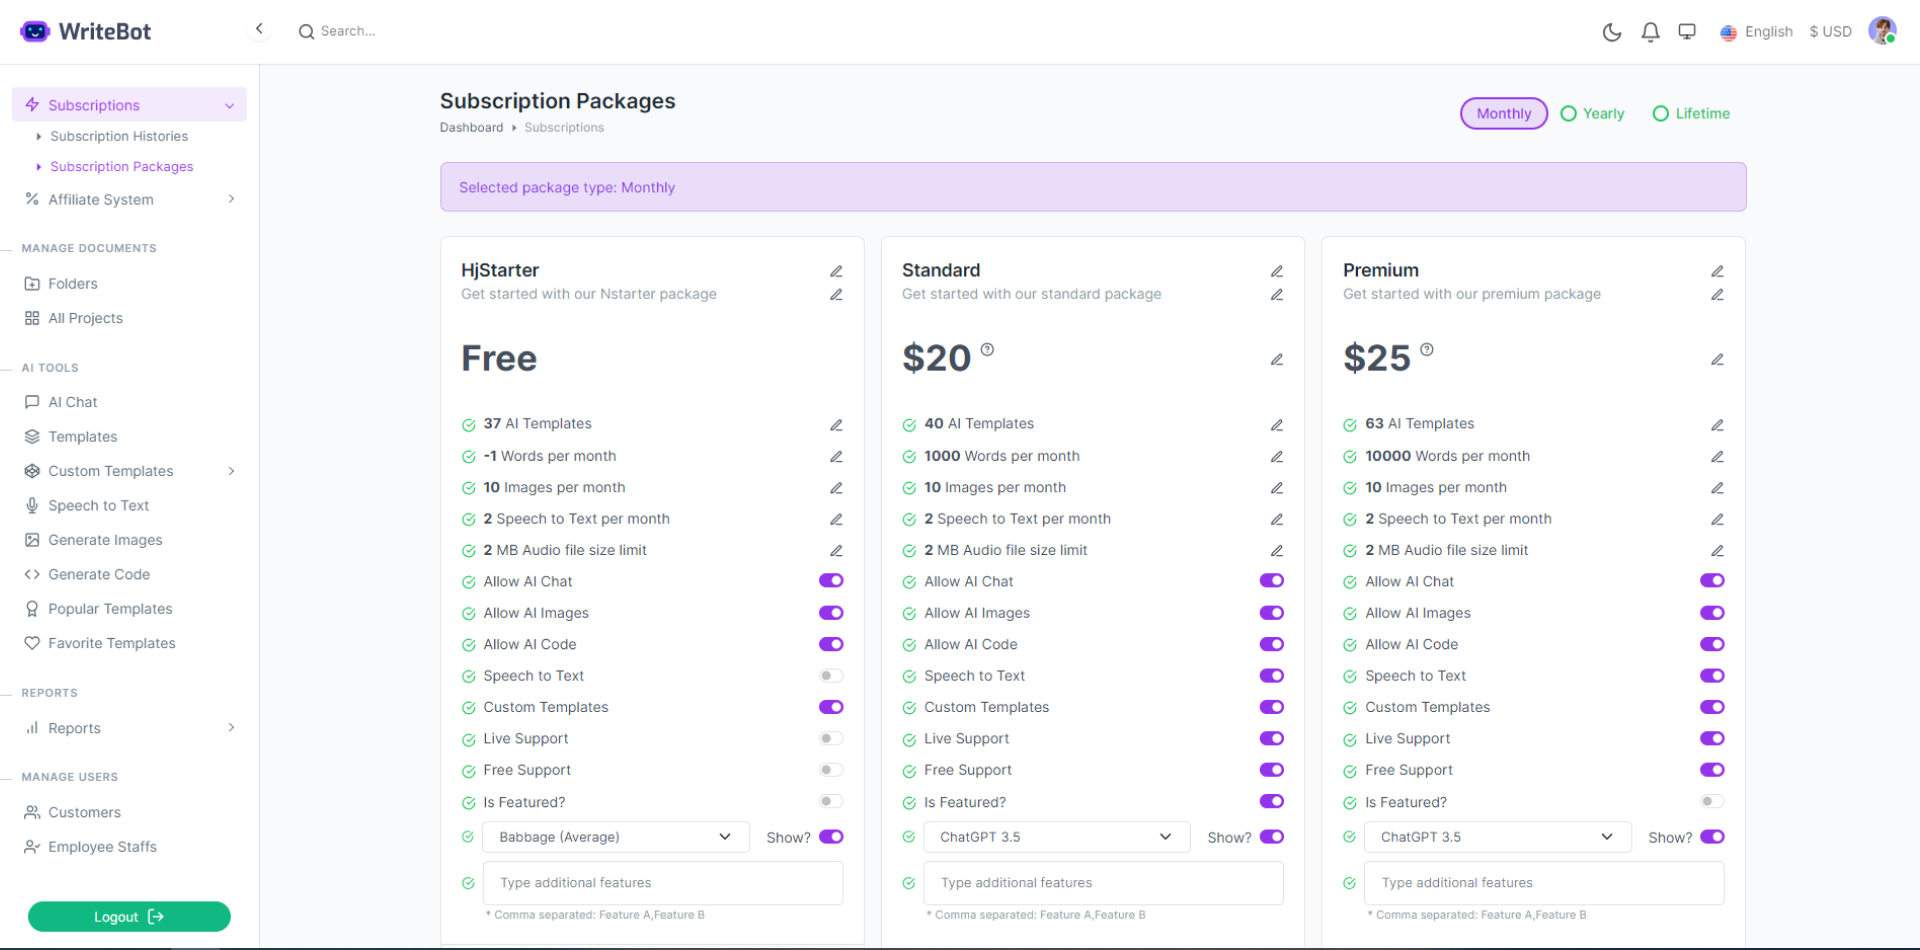The width and height of the screenshot is (1920, 950).
Task: Select the Yearly package type
Action: point(1593,113)
